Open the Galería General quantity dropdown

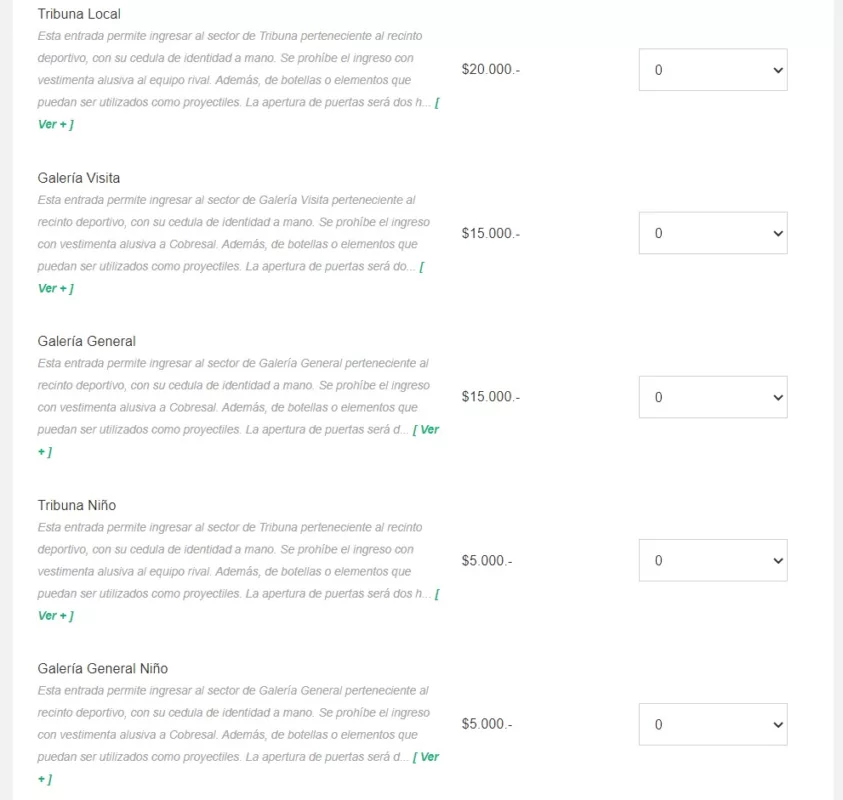pos(712,397)
